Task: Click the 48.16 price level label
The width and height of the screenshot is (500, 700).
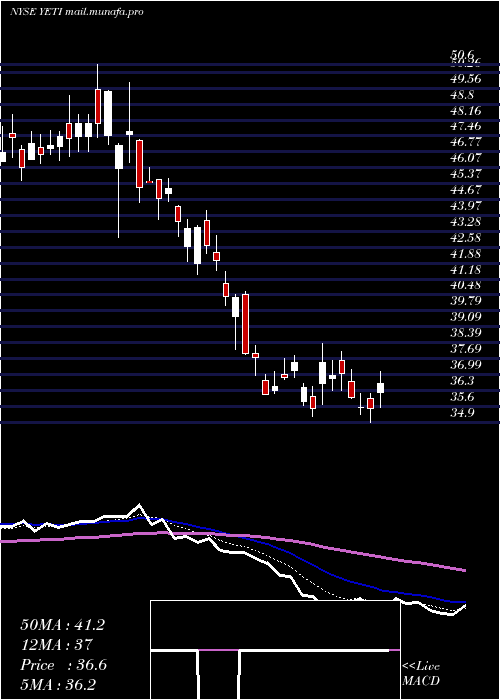Action: [466, 111]
